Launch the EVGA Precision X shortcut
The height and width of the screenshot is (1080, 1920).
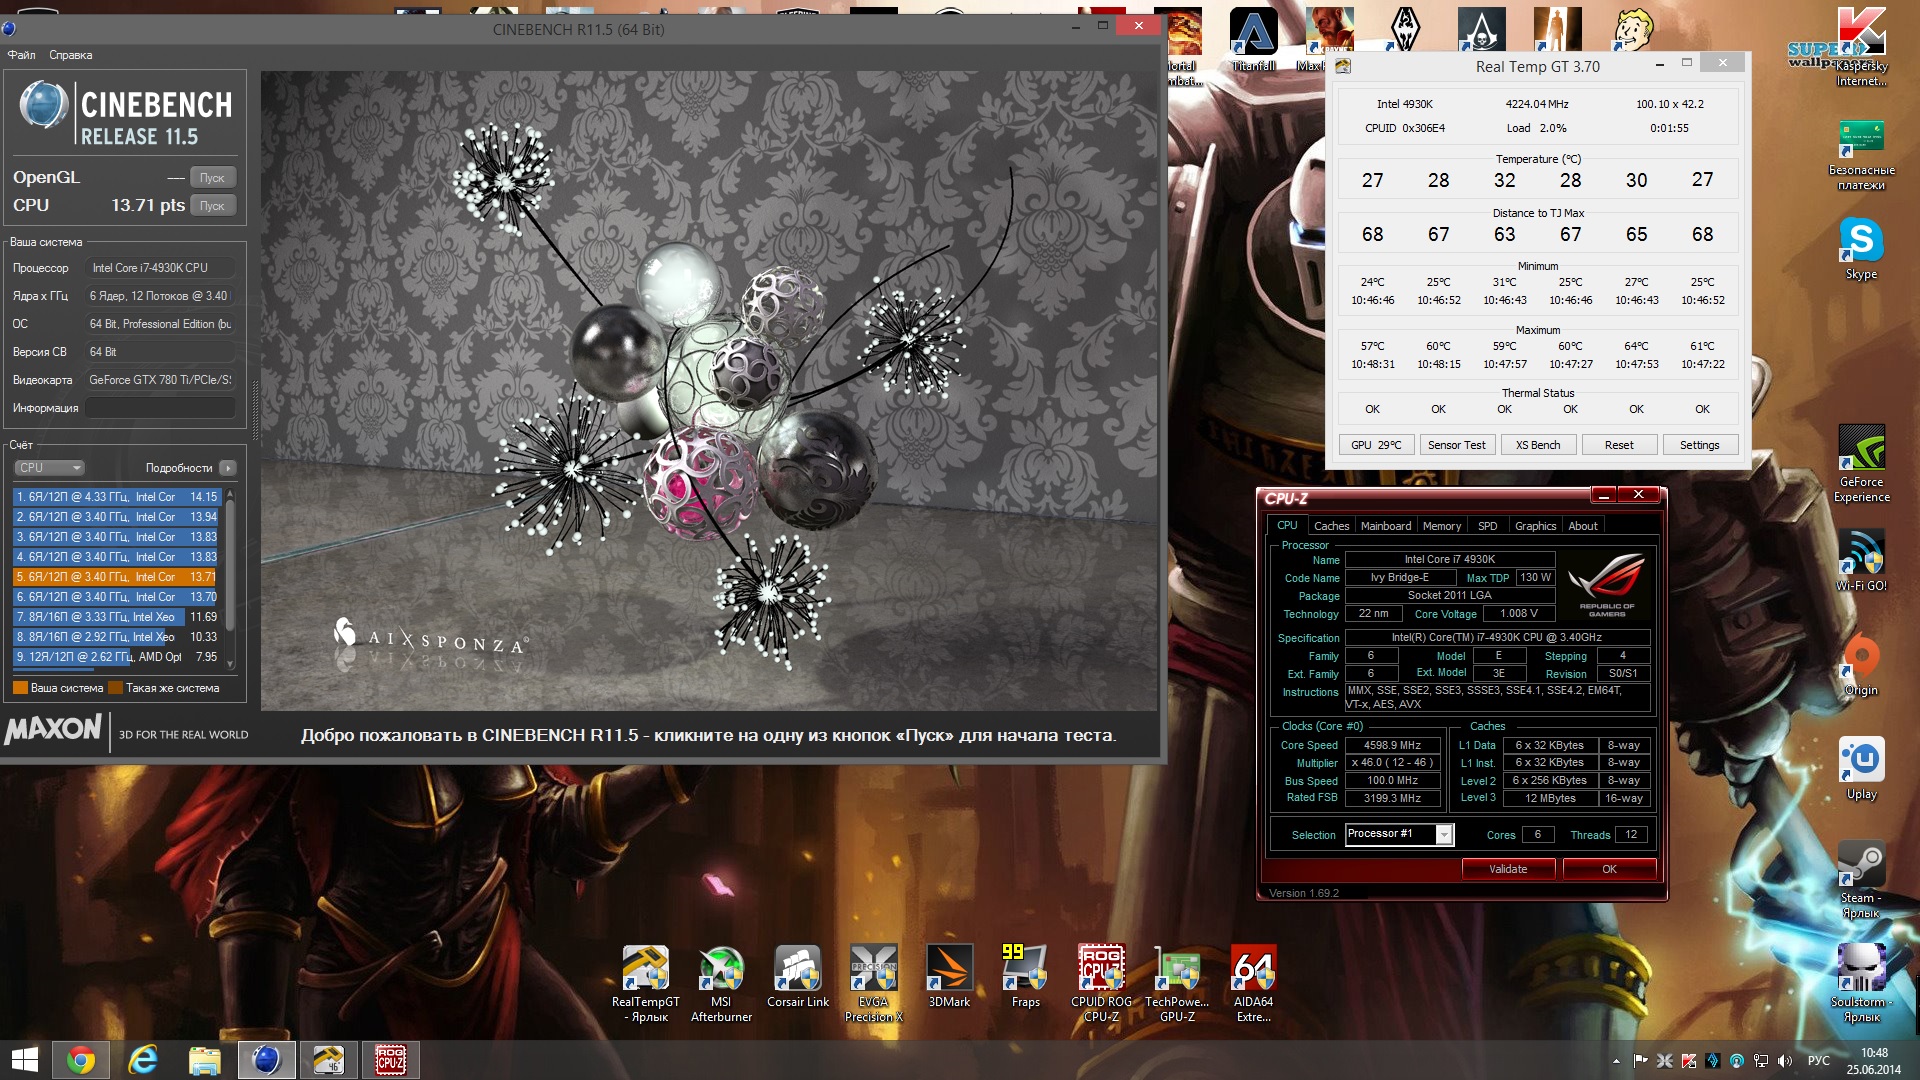873,983
